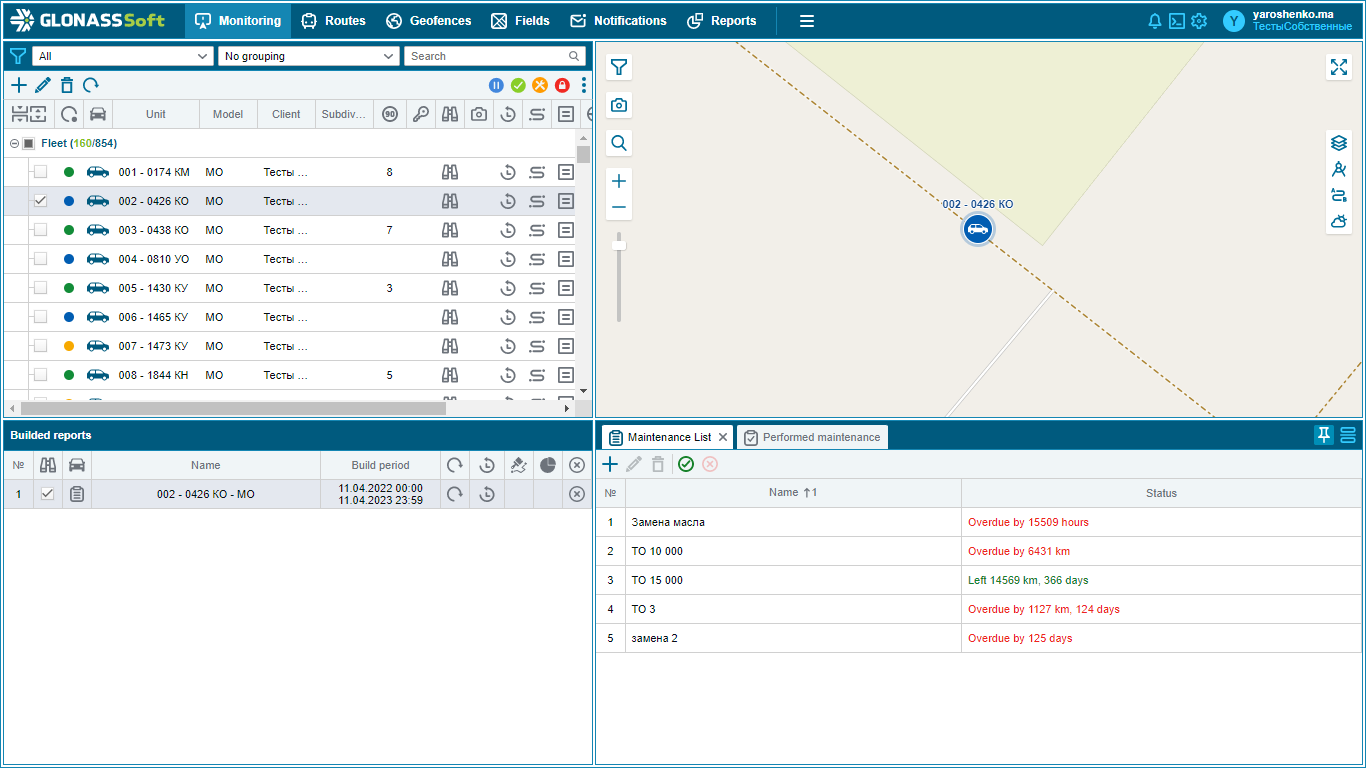Click green checkmark in maintenance toolbar

[x=686, y=464]
